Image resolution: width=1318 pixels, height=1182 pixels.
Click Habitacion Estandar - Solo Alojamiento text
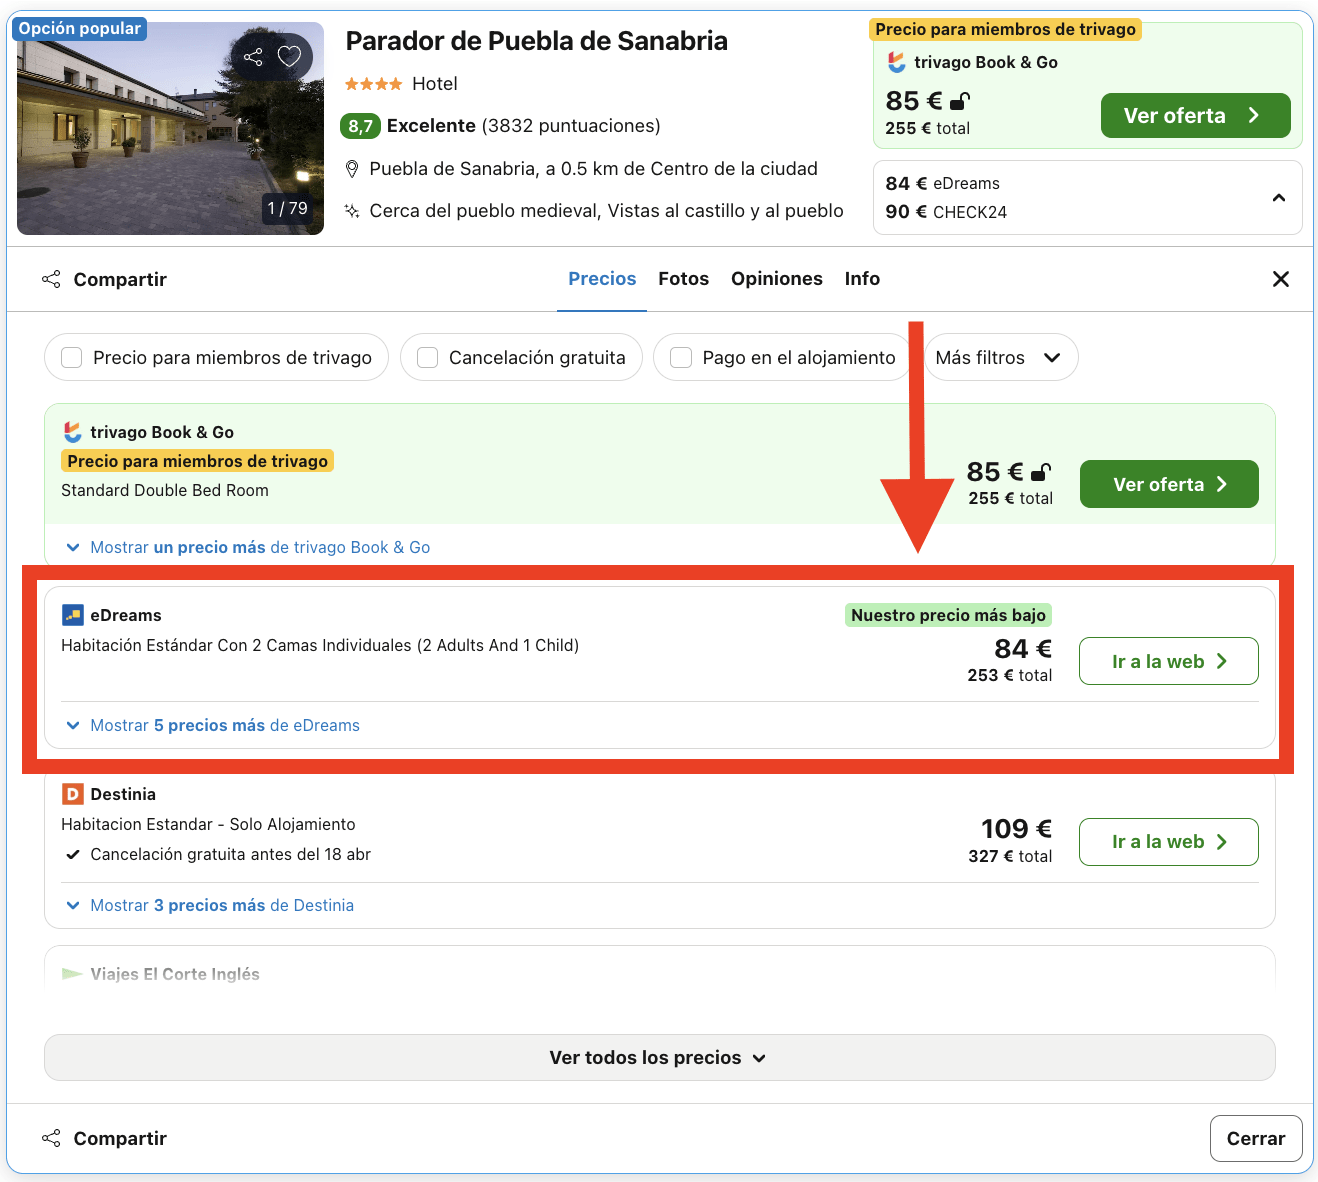point(208,825)
